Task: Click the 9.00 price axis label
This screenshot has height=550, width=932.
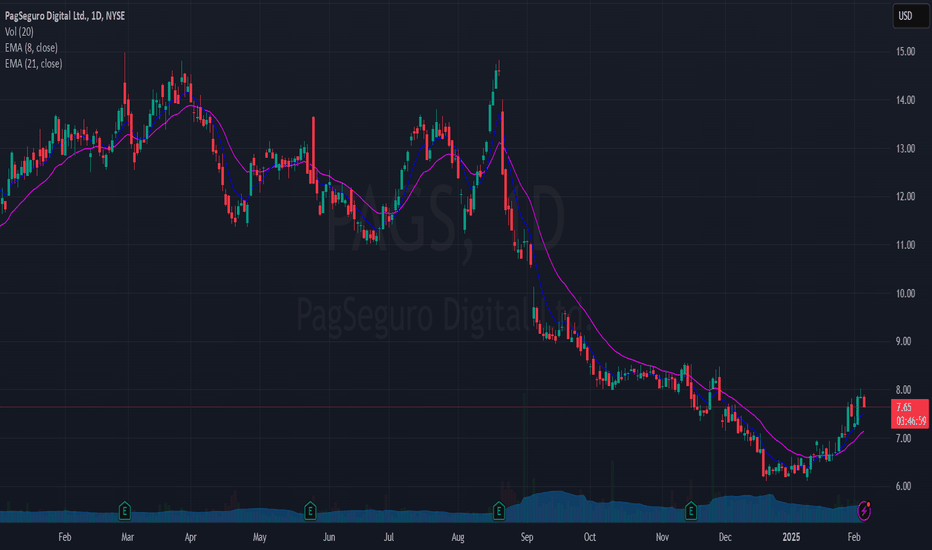Action: 903,341
